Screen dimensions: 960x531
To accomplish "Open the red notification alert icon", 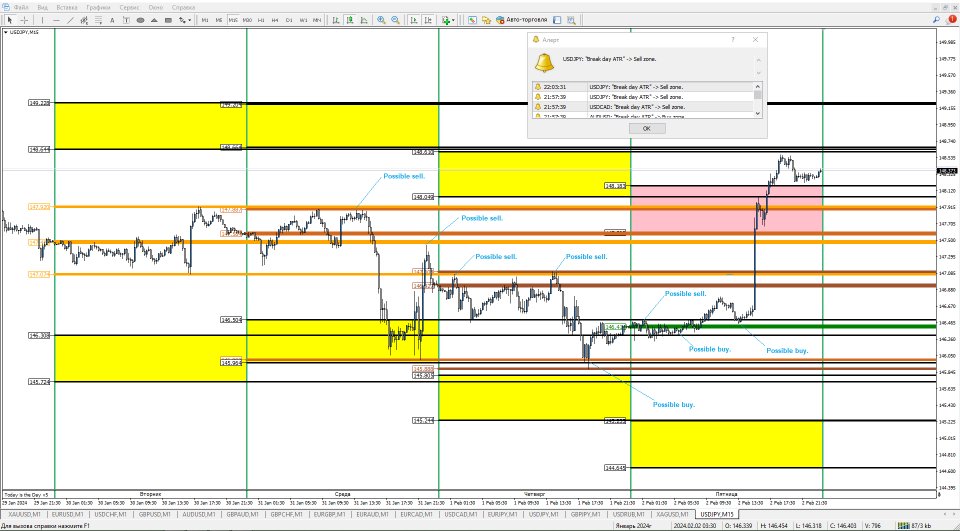I will tap(953, 20).
